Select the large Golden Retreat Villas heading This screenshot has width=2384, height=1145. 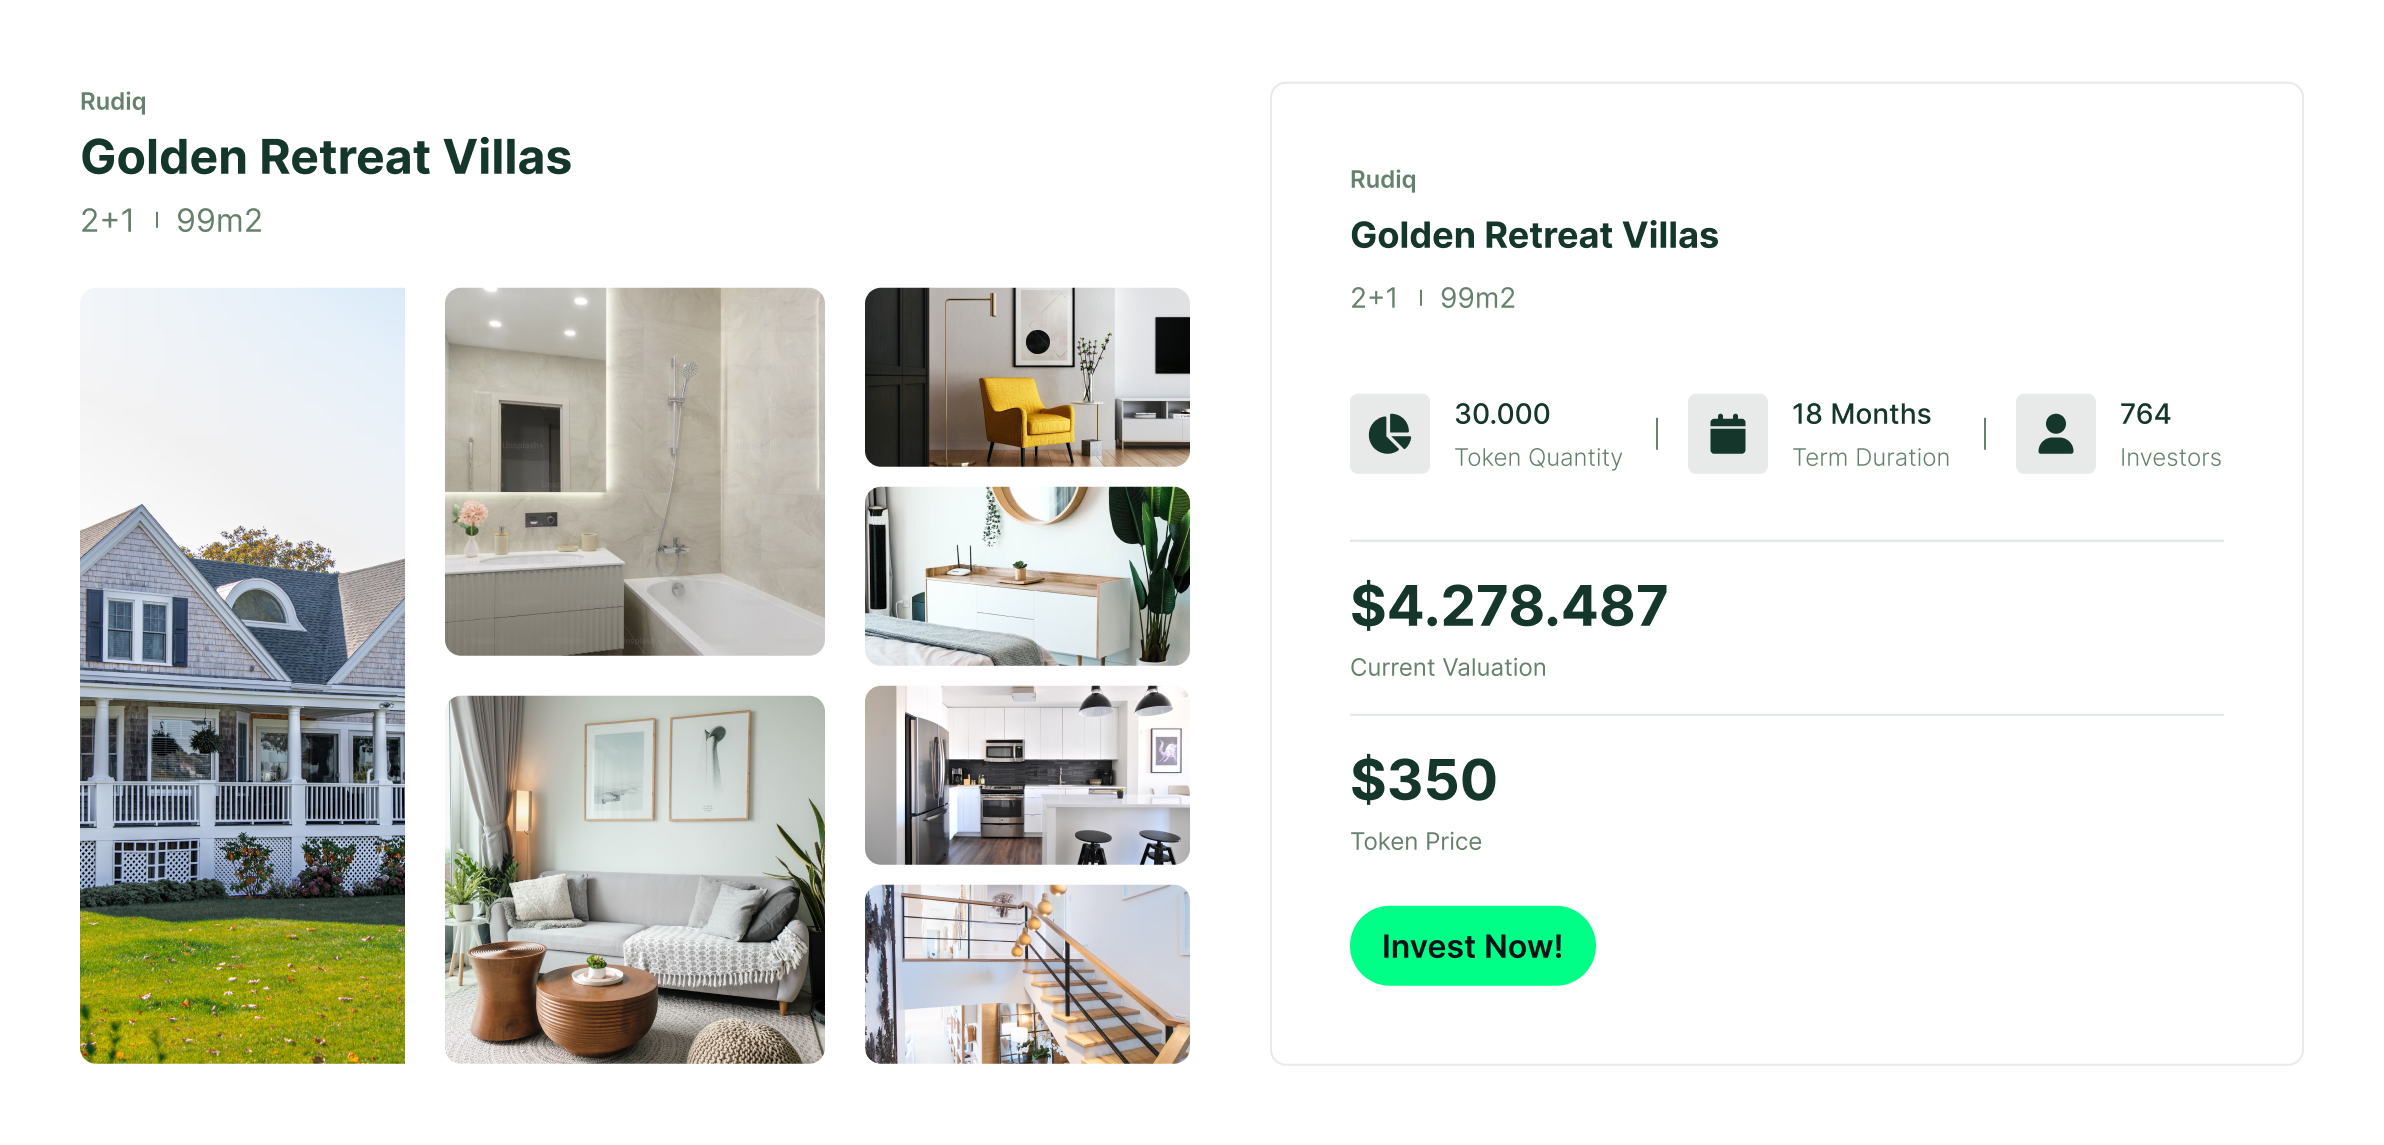coord(326,157)
